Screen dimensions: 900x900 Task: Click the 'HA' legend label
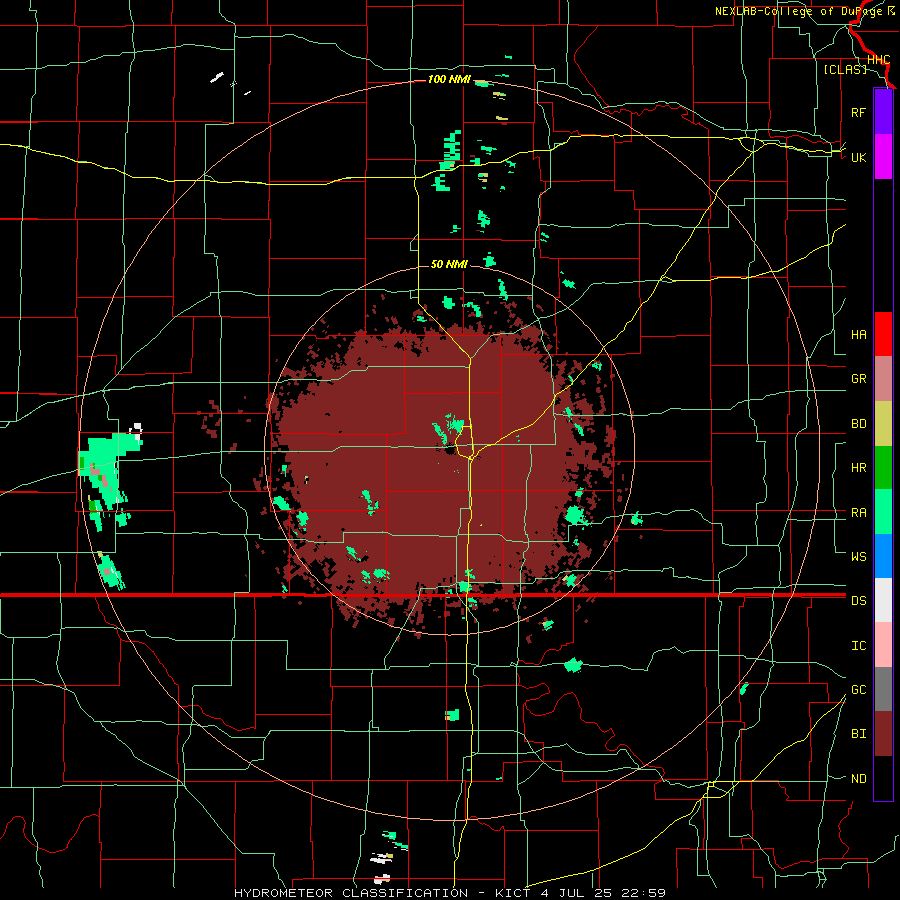click(858, 335)
